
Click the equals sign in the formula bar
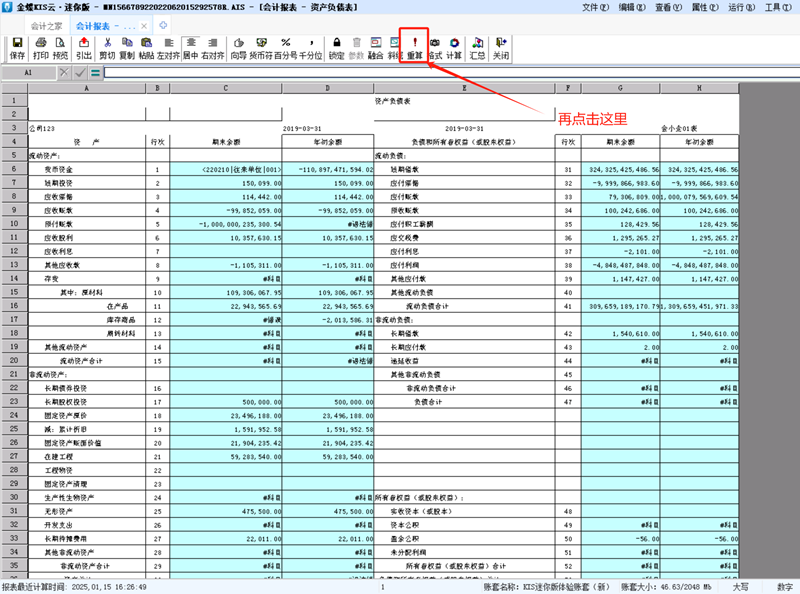95,73
